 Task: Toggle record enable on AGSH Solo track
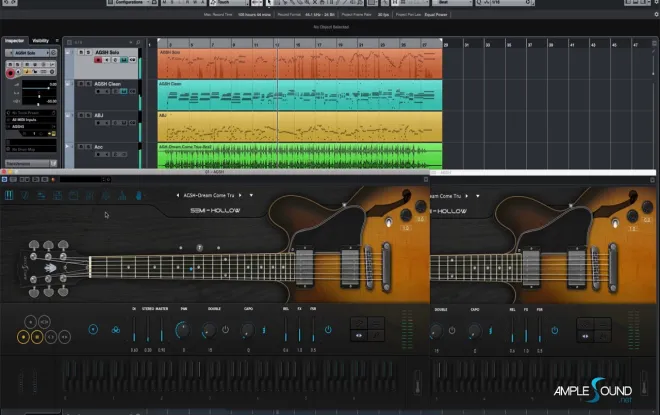[98, 60]
